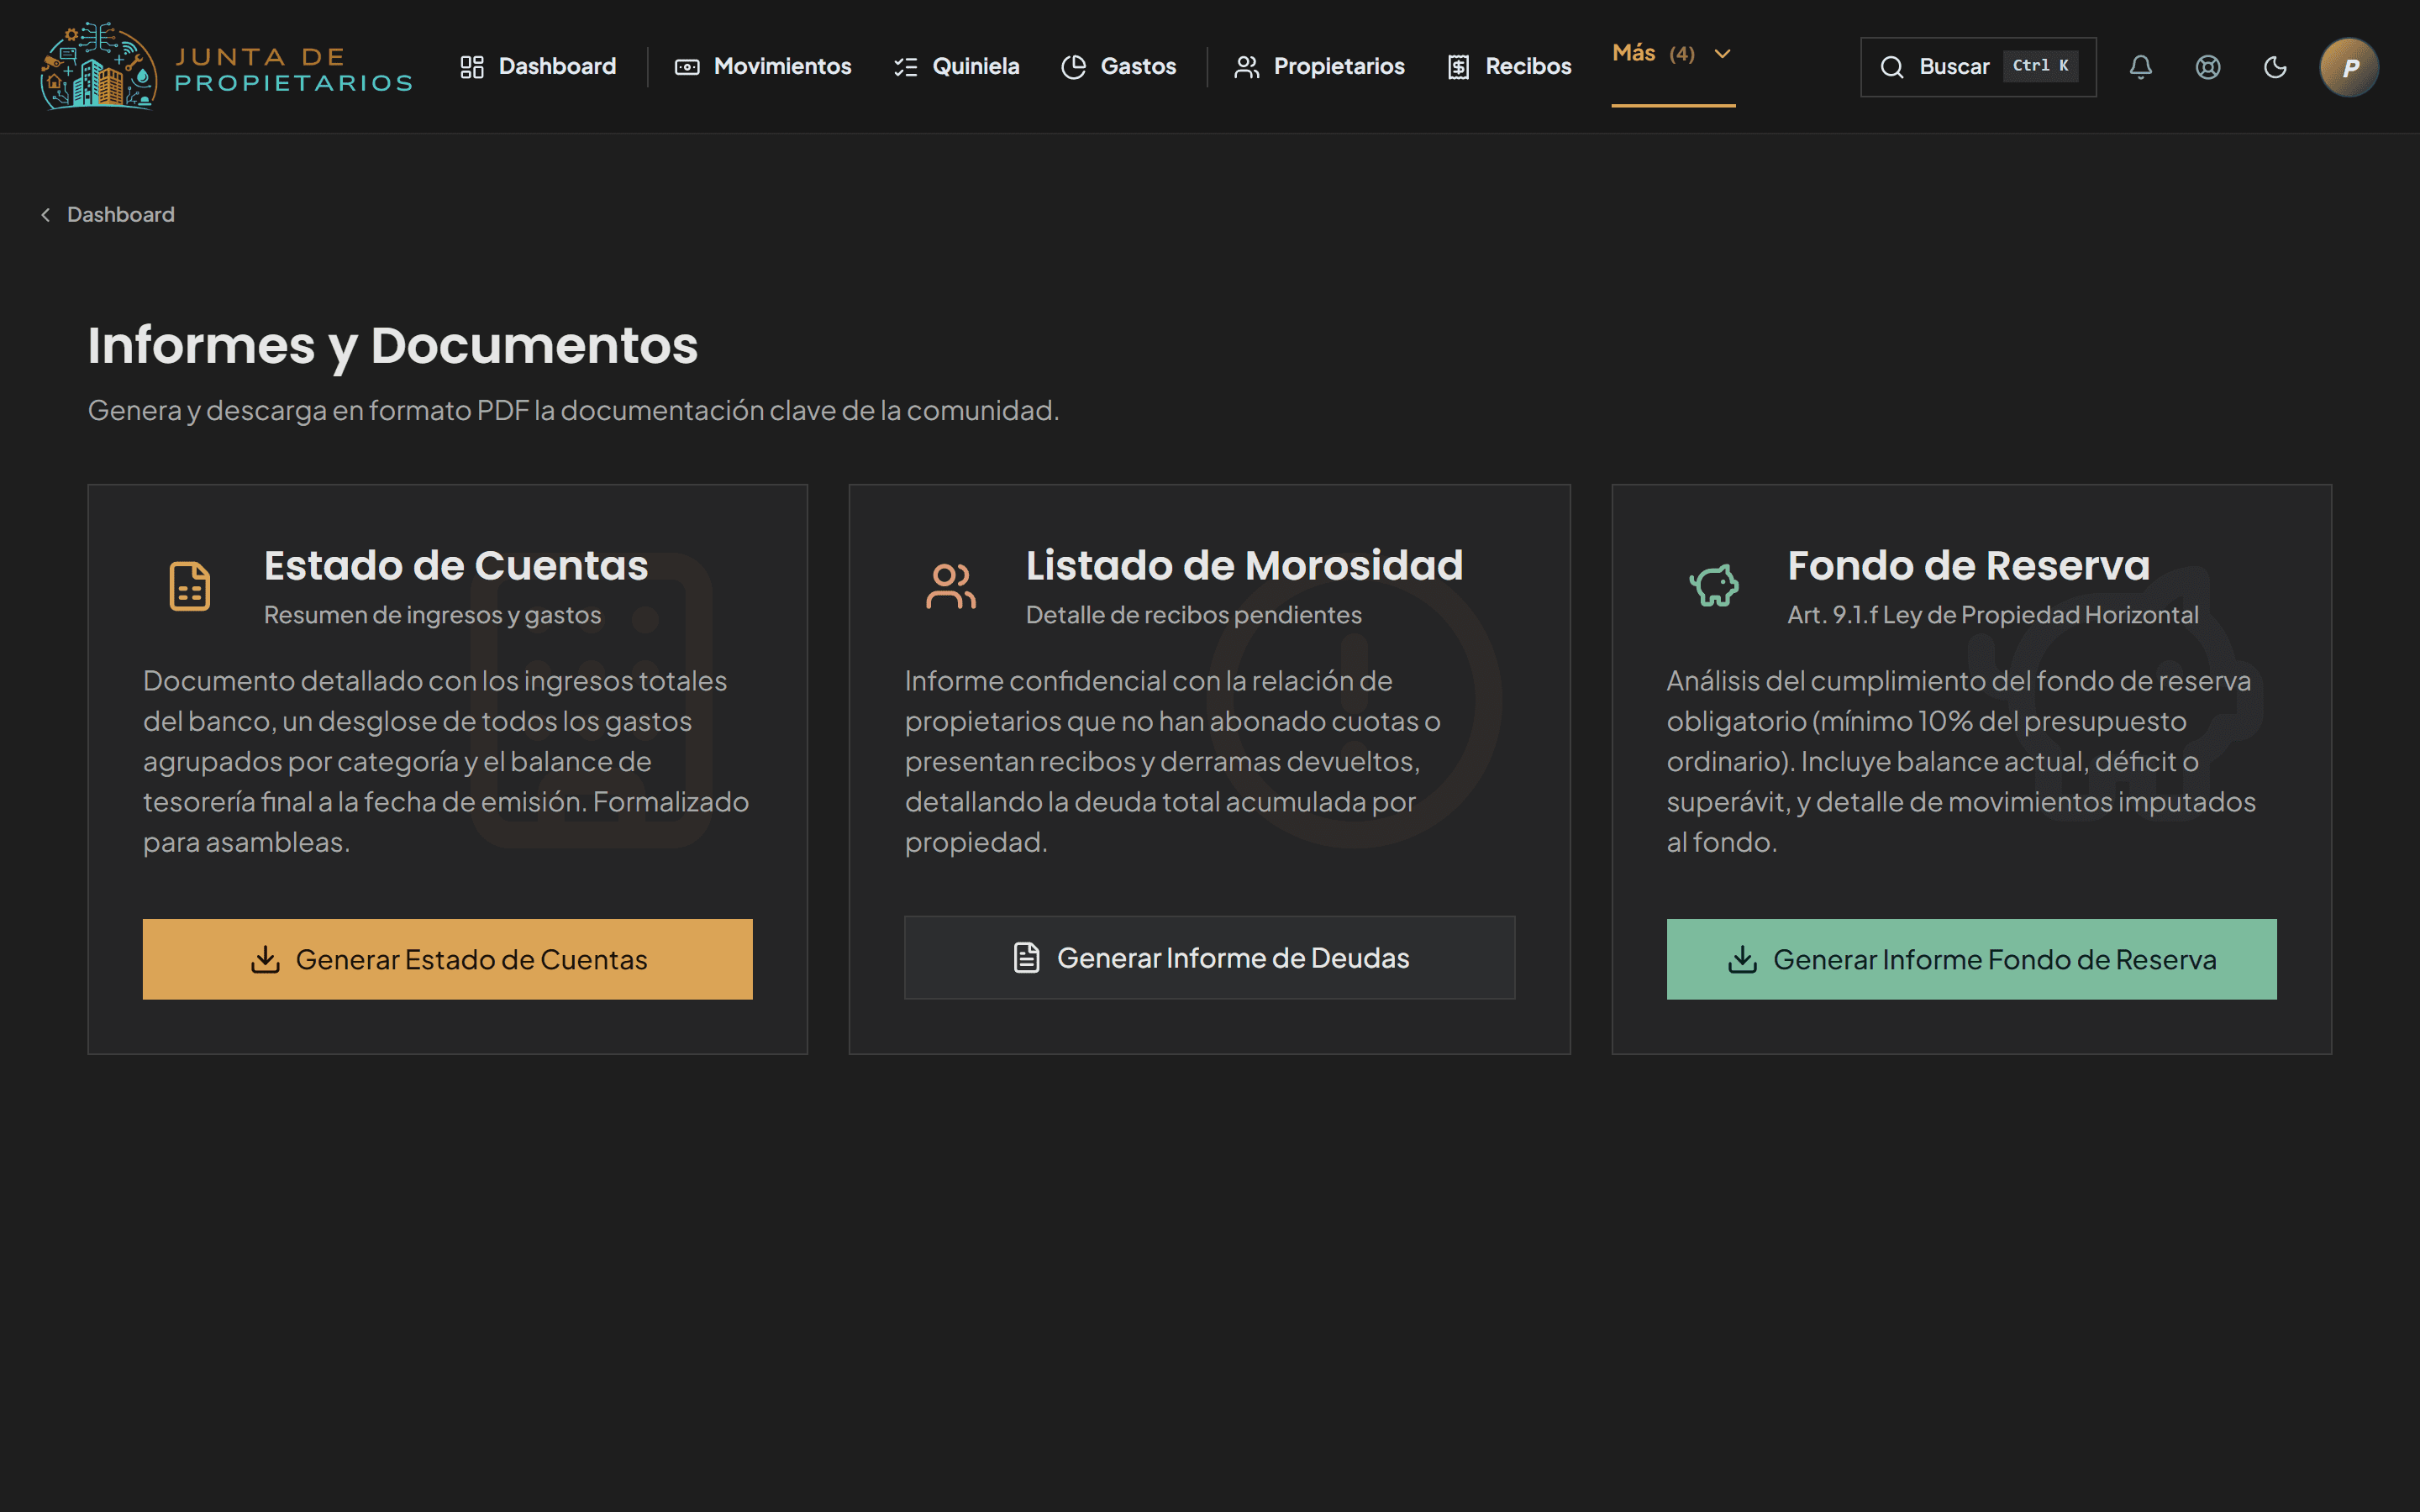
Task: Open Propietarios in the navbar
Action: point(1320,66)
